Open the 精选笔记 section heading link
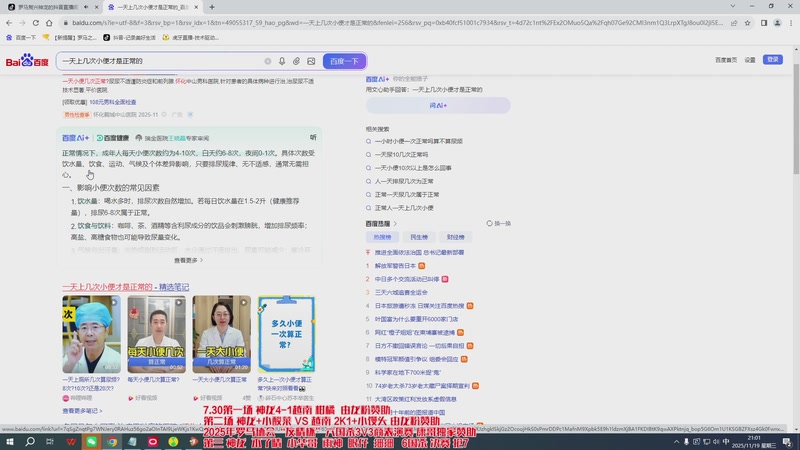This screenshot has height=450, width=800. point(126,287)
